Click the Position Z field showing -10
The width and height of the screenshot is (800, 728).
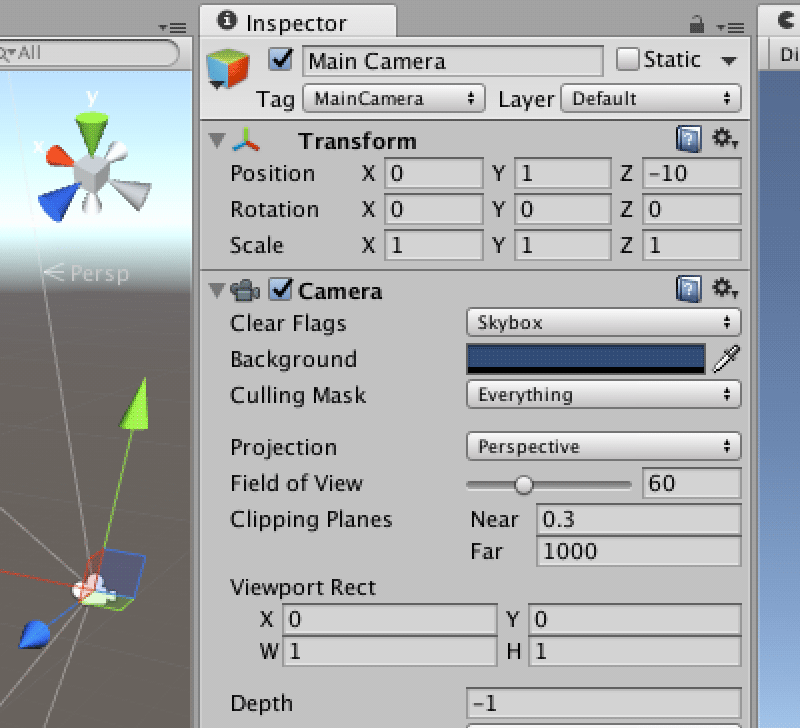coord(692,173)
